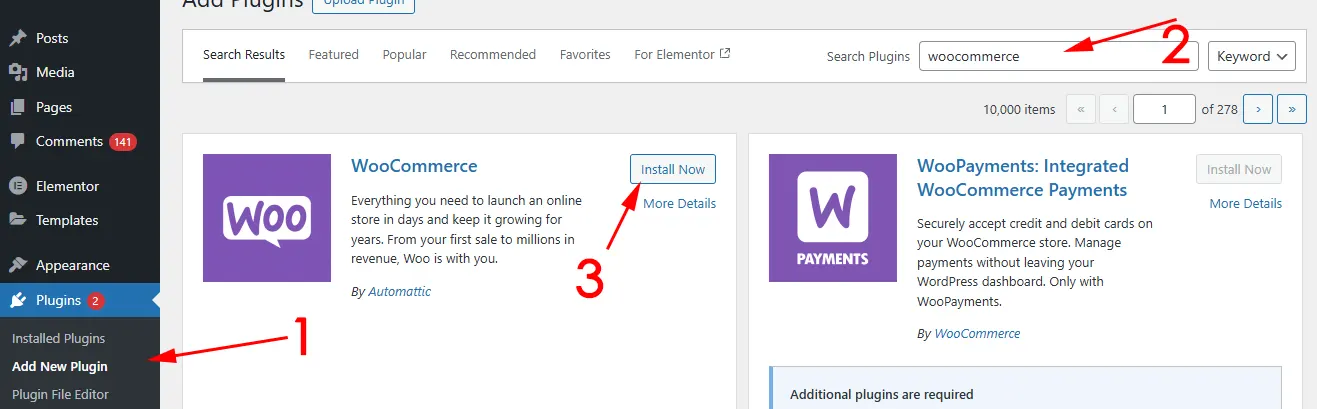Switch to the Favorites tab
The height and width of the screenshot is (409, 1317).
pos(585,55)
